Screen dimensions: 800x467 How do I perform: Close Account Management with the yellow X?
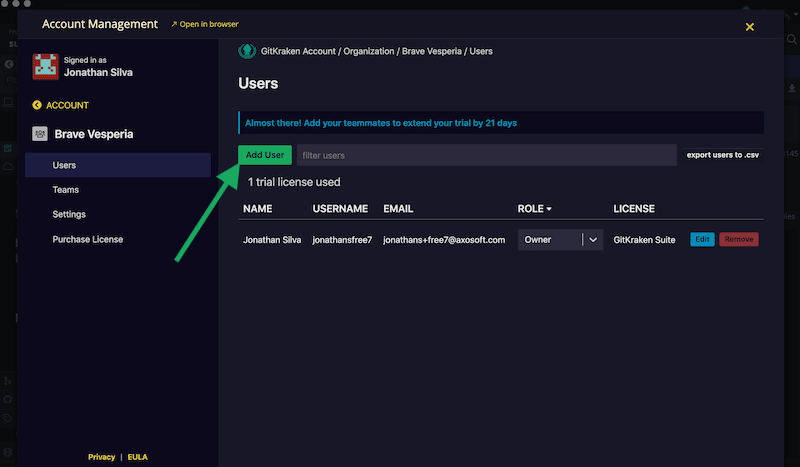(x=750, y=27)
